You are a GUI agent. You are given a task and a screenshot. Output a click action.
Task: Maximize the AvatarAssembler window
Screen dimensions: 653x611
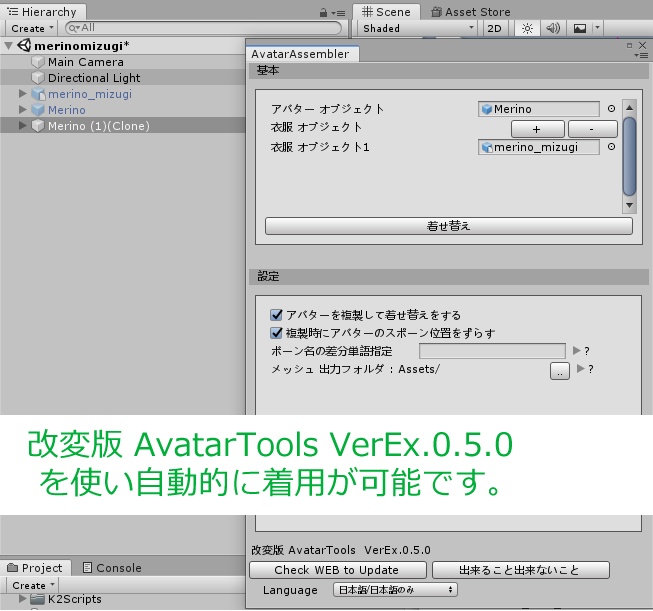click(x=629, y=45)
